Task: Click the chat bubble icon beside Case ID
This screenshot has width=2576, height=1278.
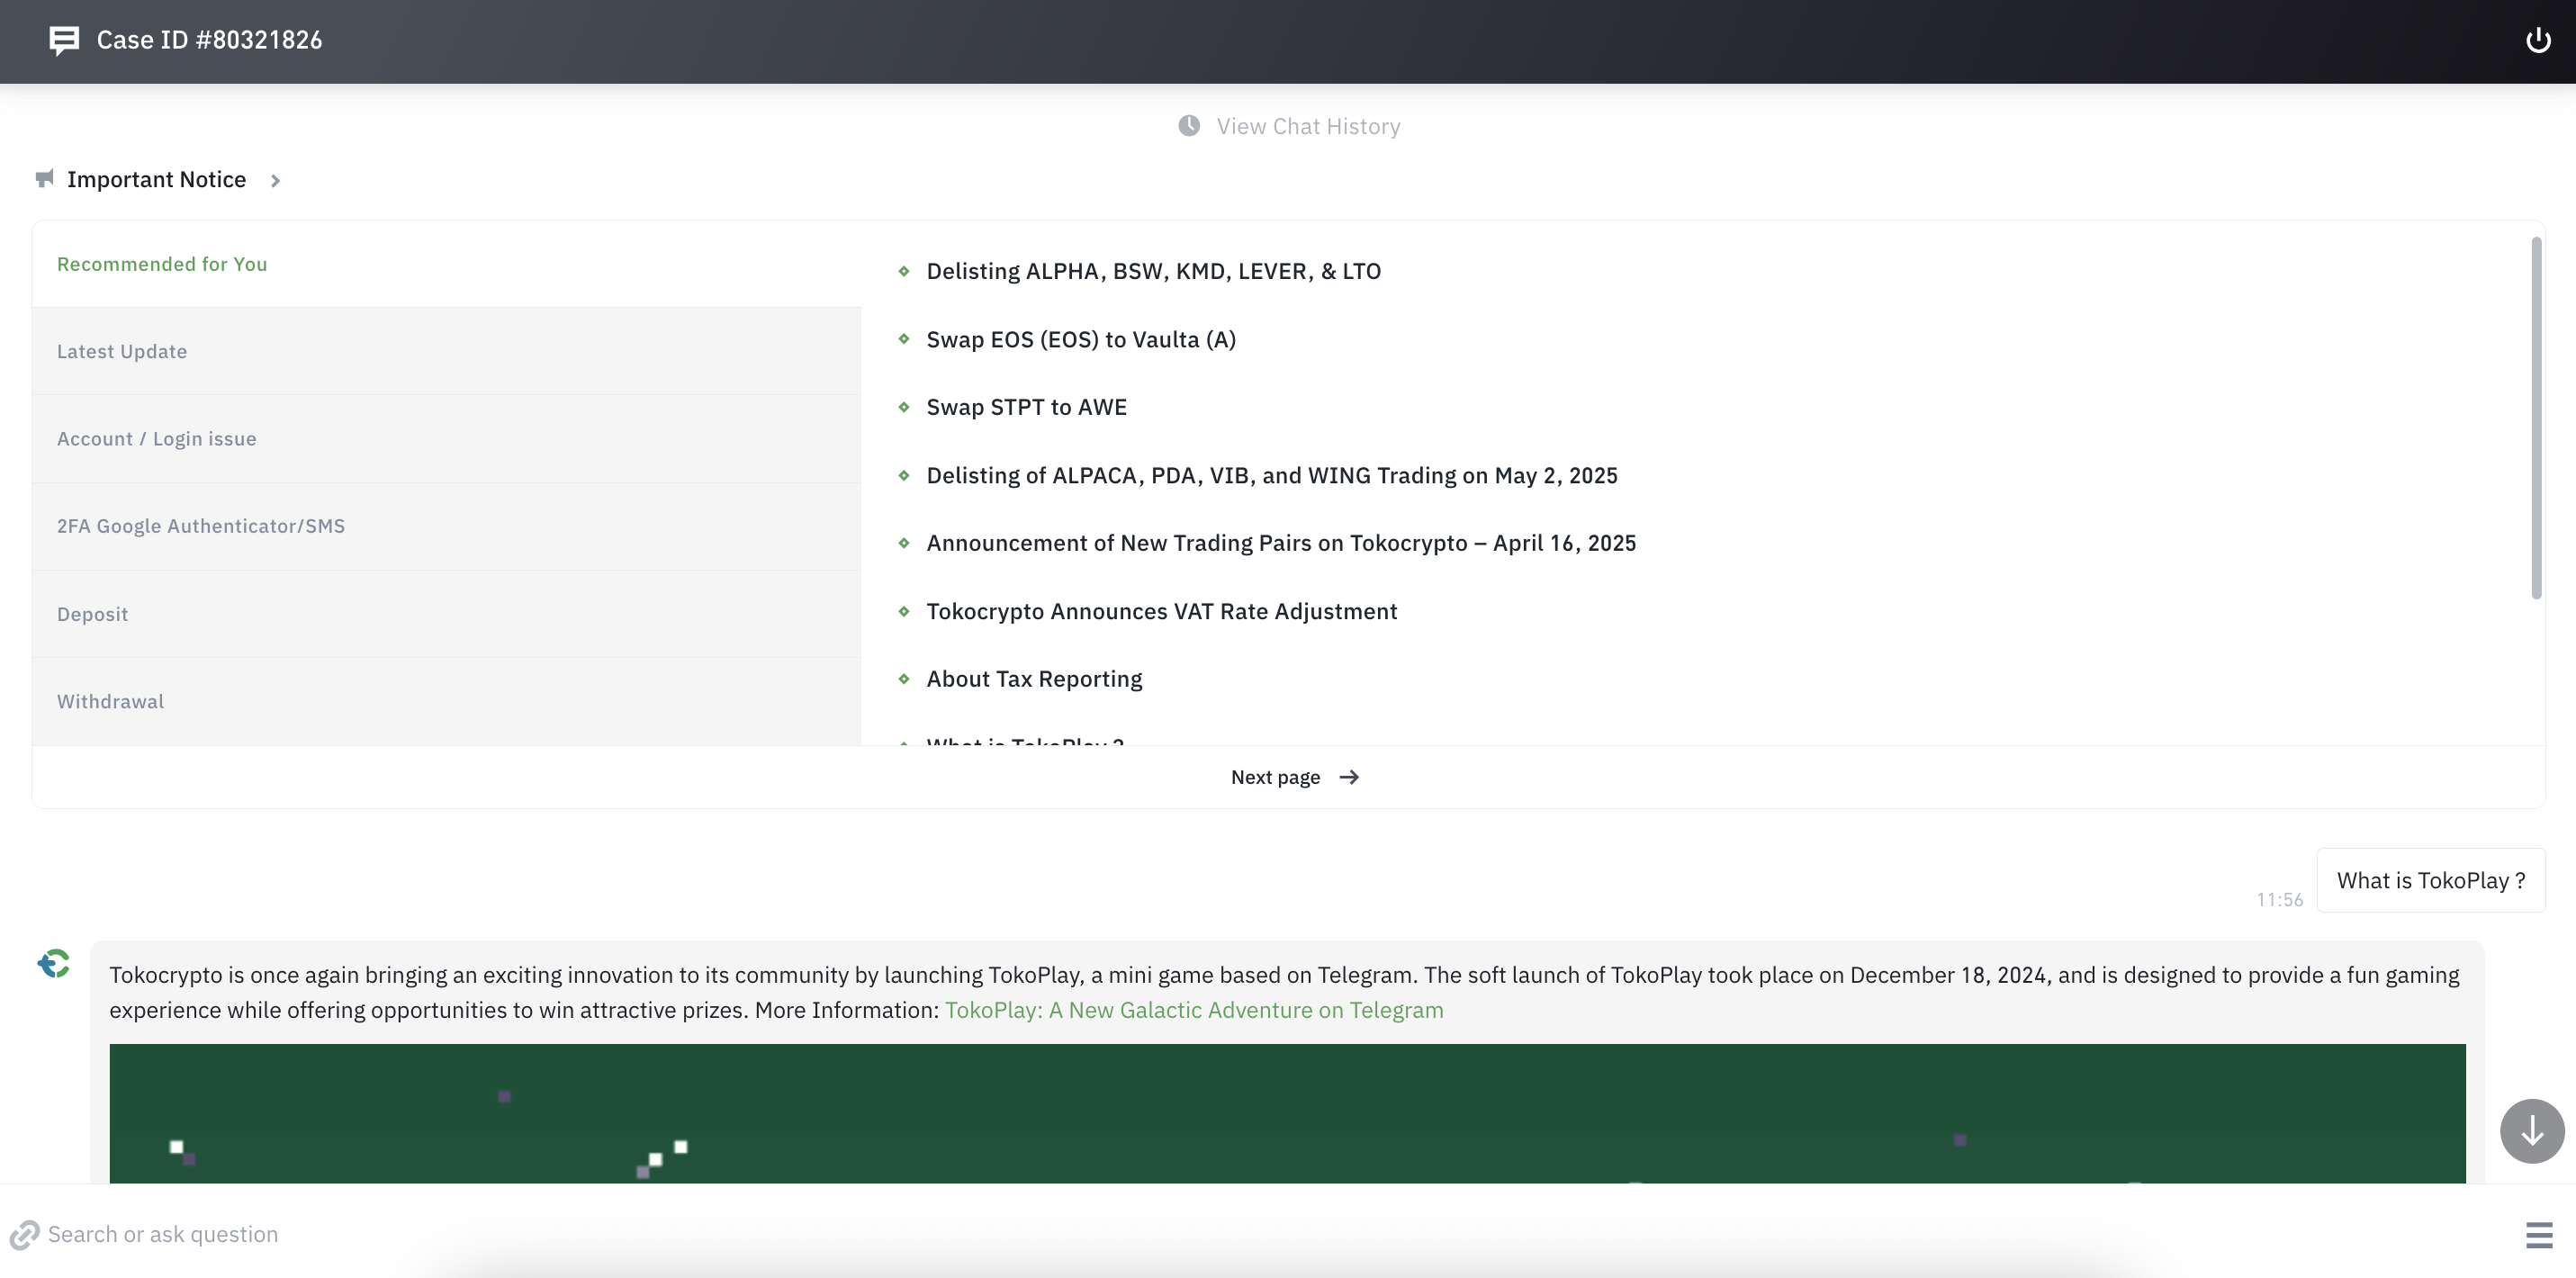Action: pos(64,40)
